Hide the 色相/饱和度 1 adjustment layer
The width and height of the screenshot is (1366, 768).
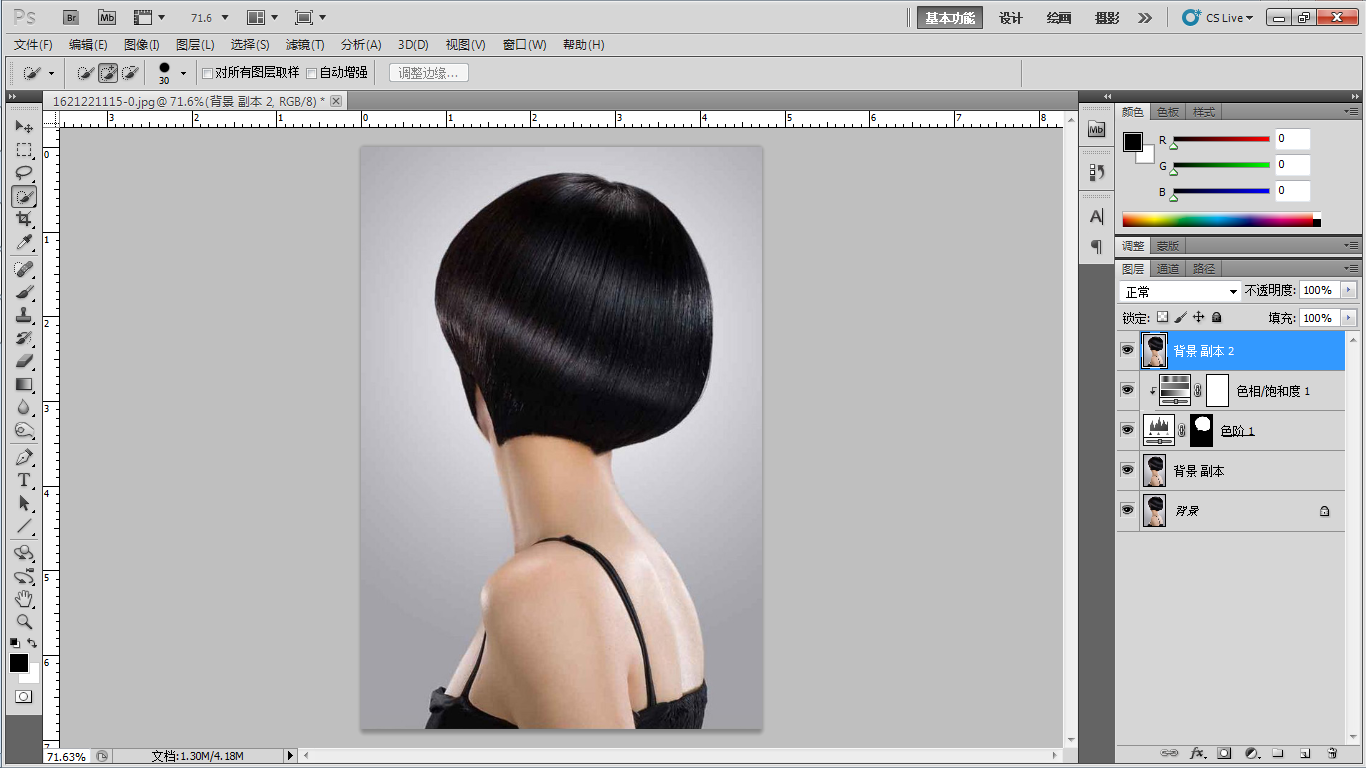(x=1127, y=390)
